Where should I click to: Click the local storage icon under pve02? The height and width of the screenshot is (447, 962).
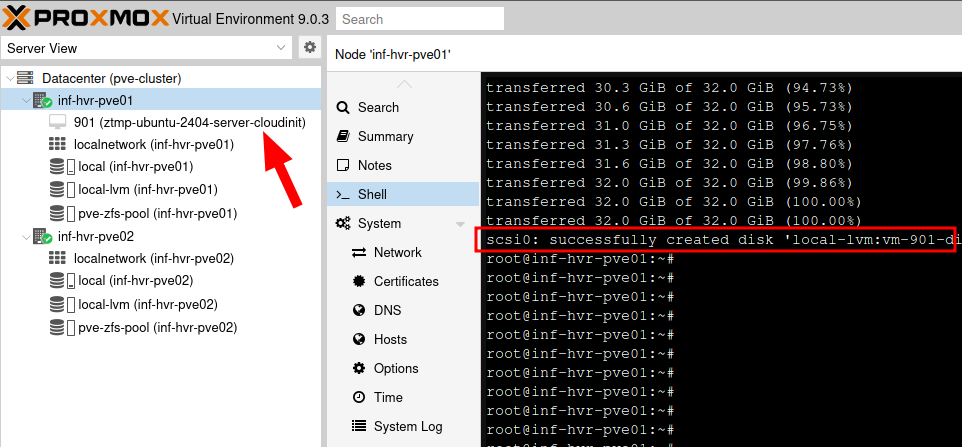point(61,281)
